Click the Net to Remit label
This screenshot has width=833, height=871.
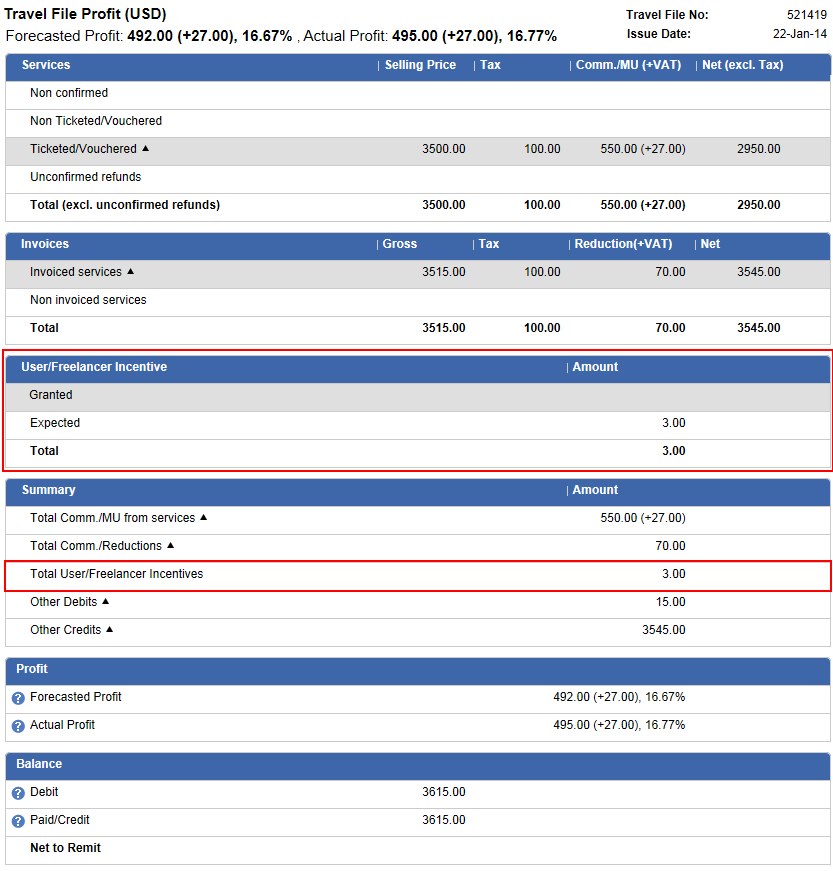tap(66, 848)
